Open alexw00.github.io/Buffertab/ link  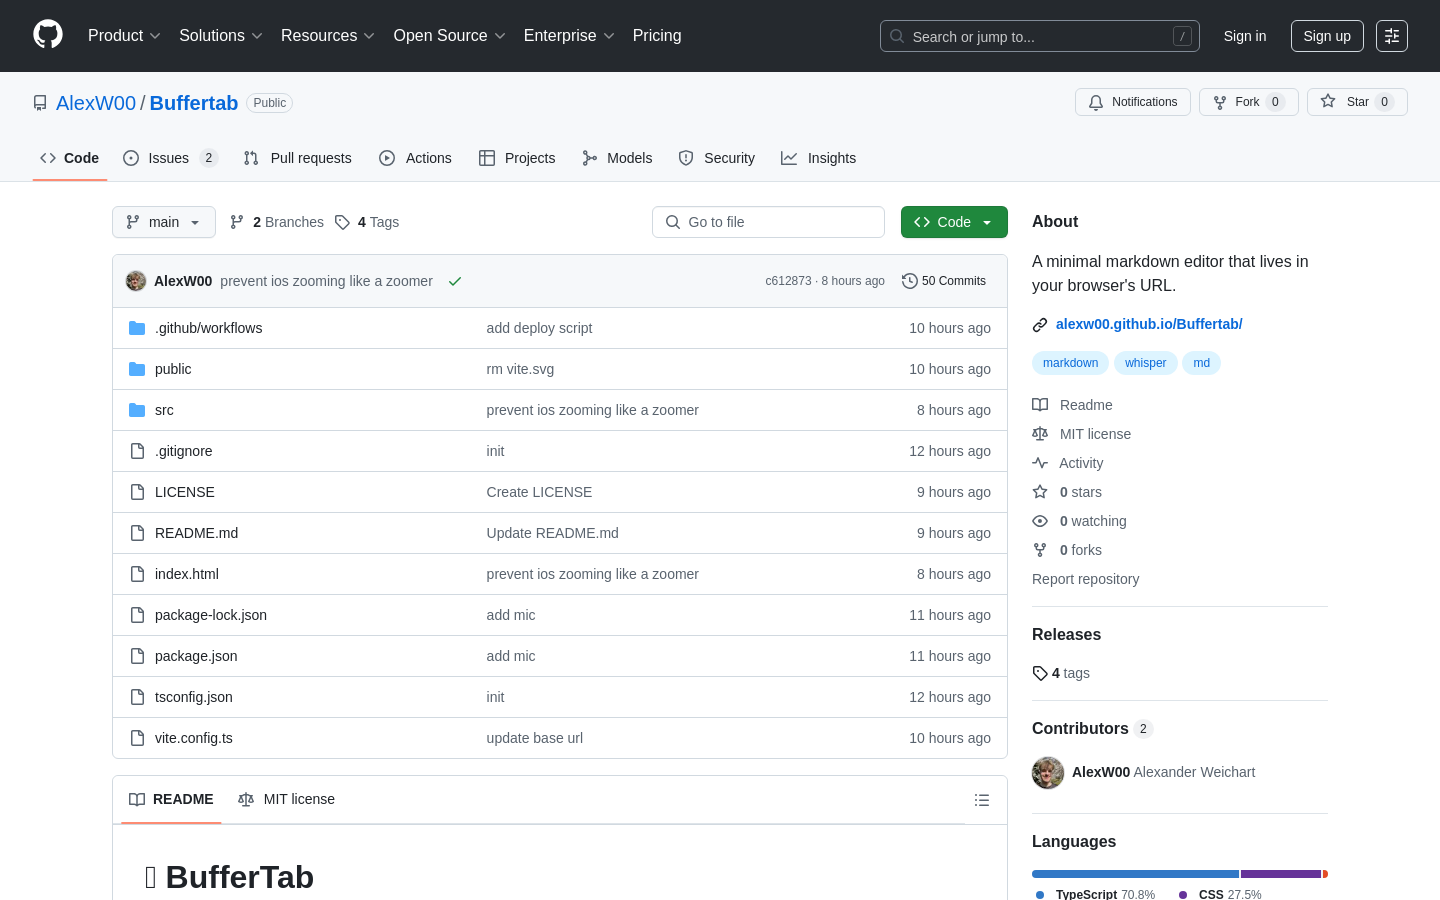pos(1149,324)
